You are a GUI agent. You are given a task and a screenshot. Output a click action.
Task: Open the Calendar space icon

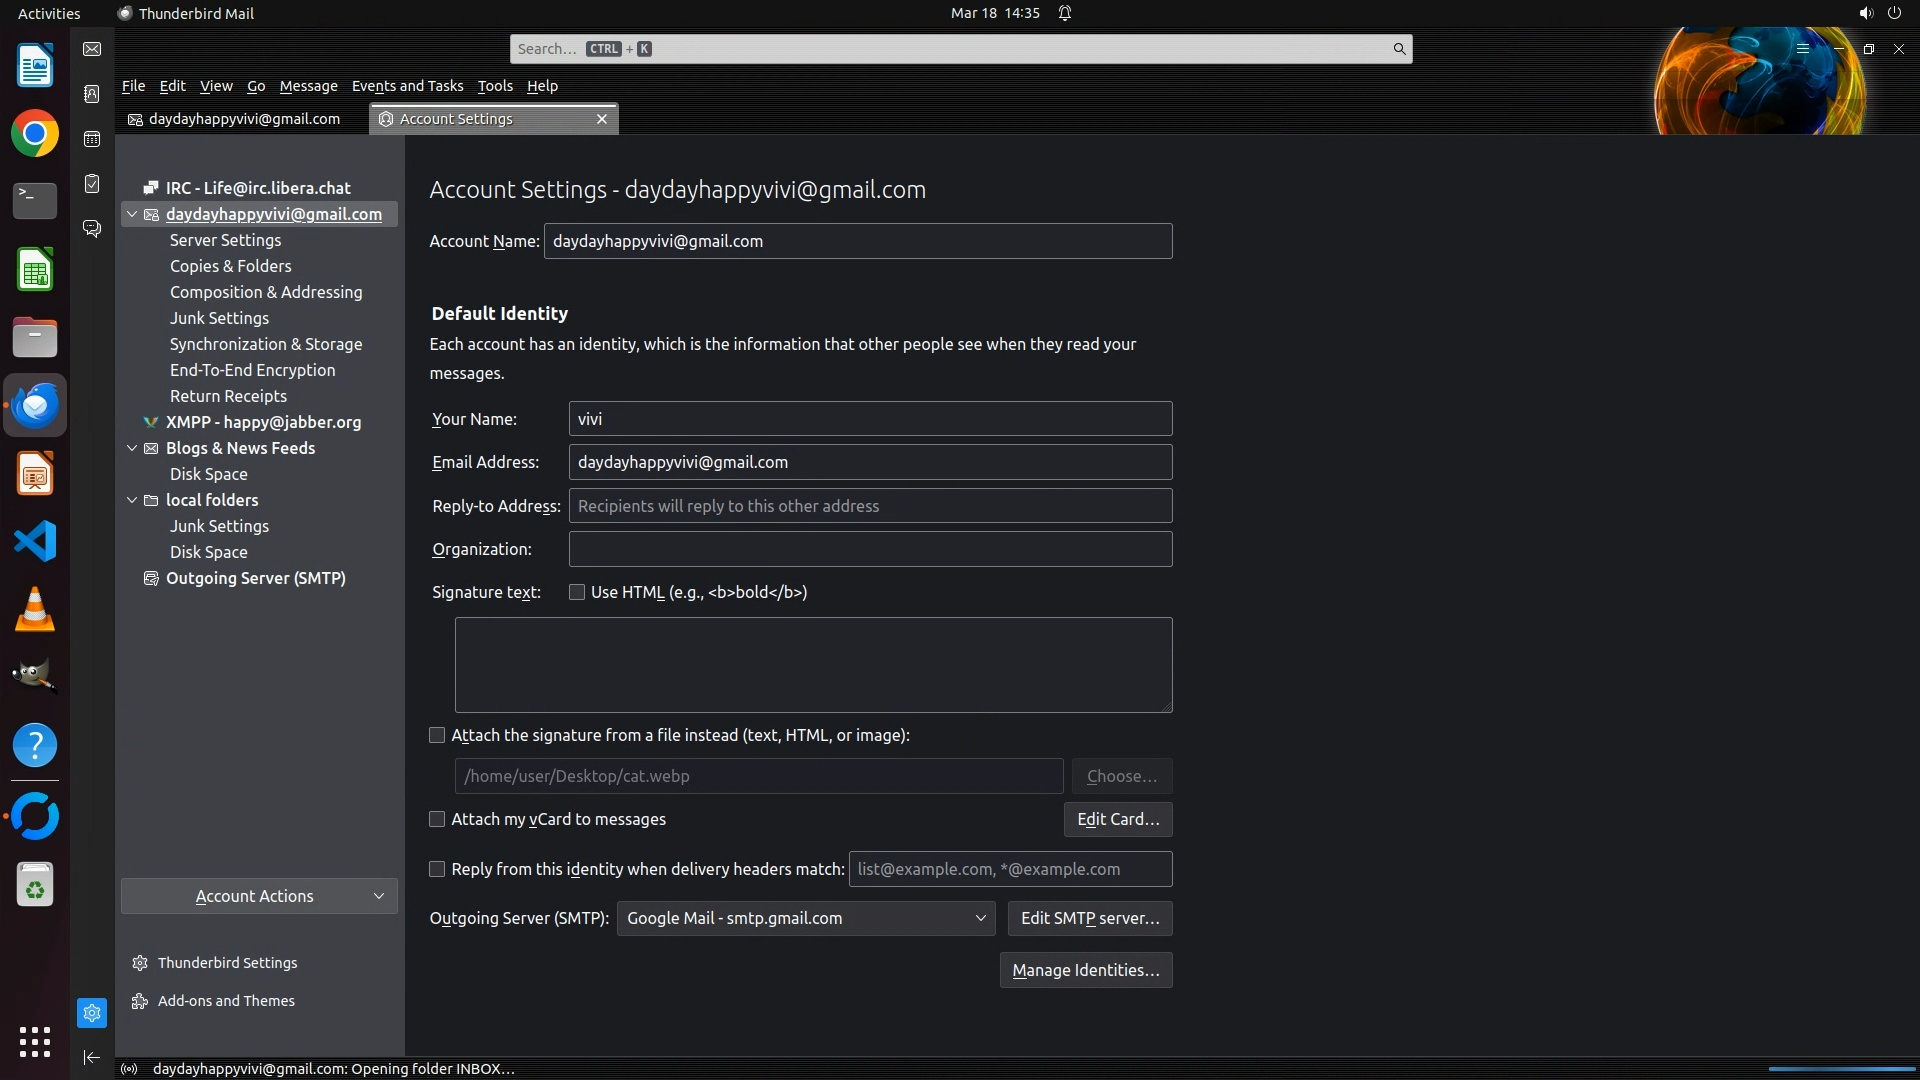92,139
